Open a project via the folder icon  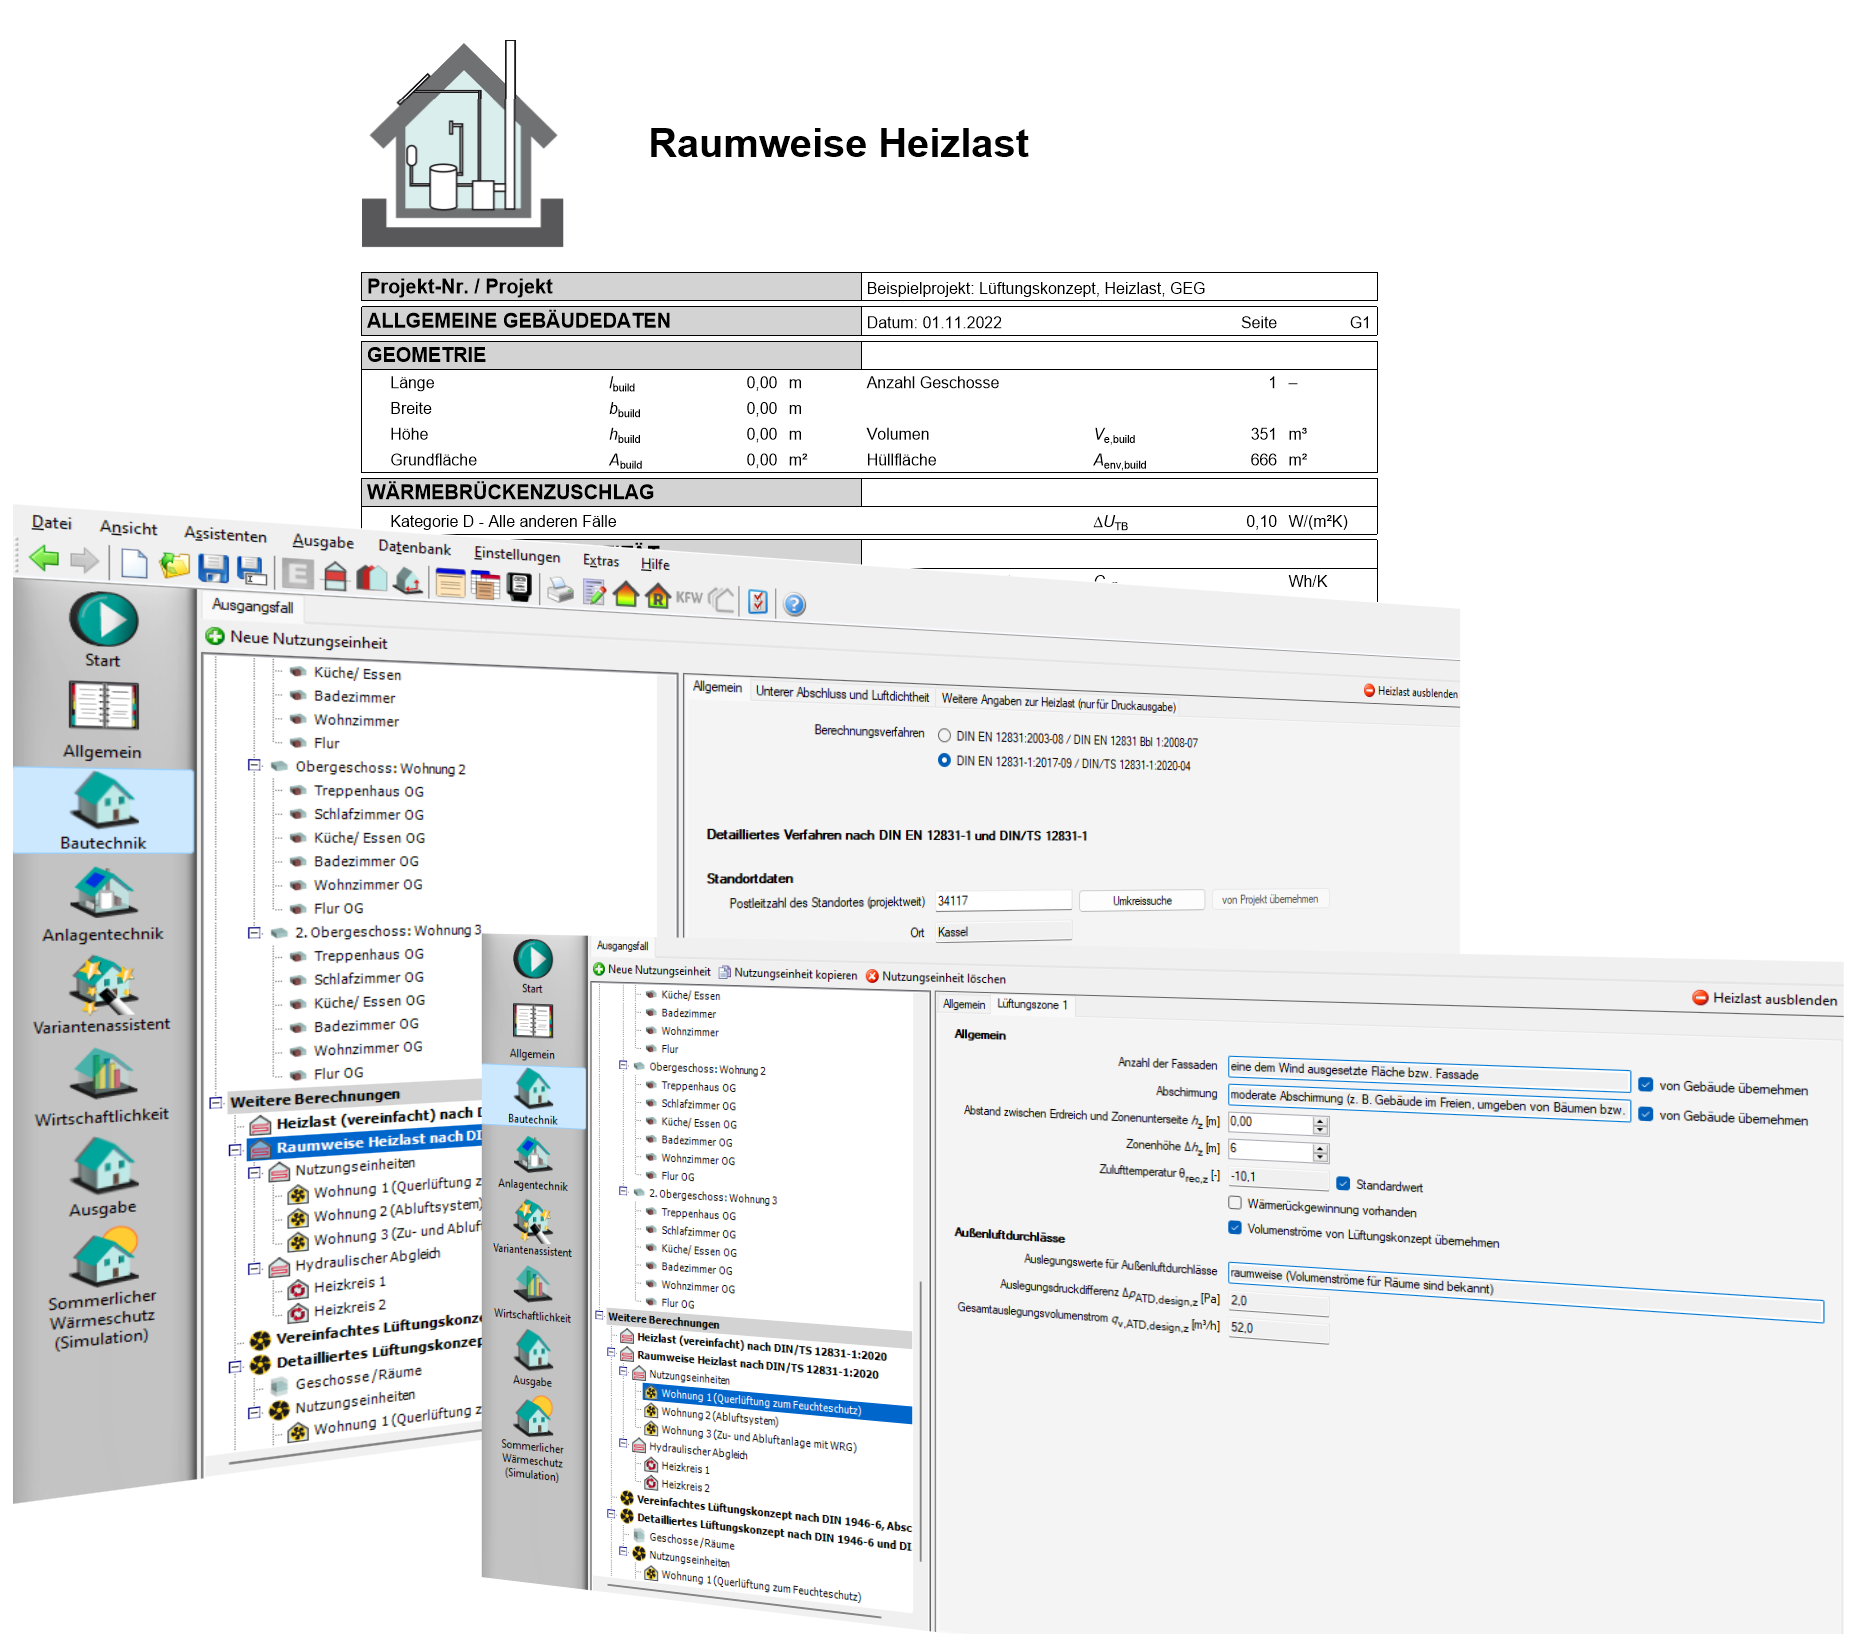[x=175, y=566]
